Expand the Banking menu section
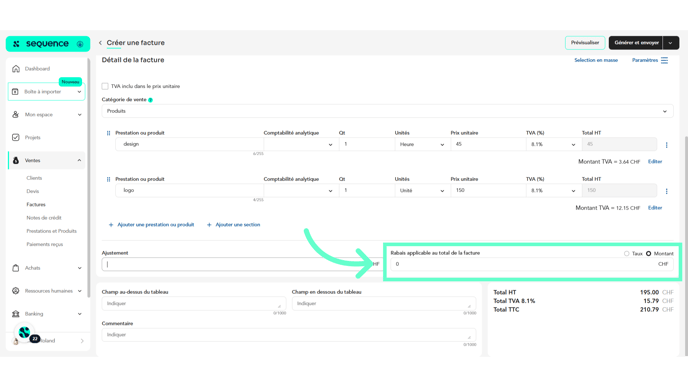Viewport: 688px width, 387px height. pos(79,314)
